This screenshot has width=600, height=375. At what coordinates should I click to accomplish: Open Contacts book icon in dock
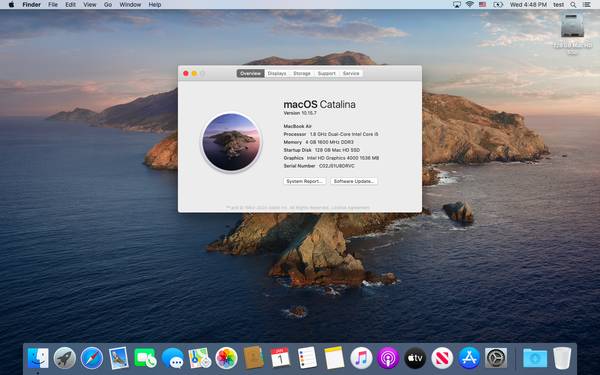coord(253,358)
